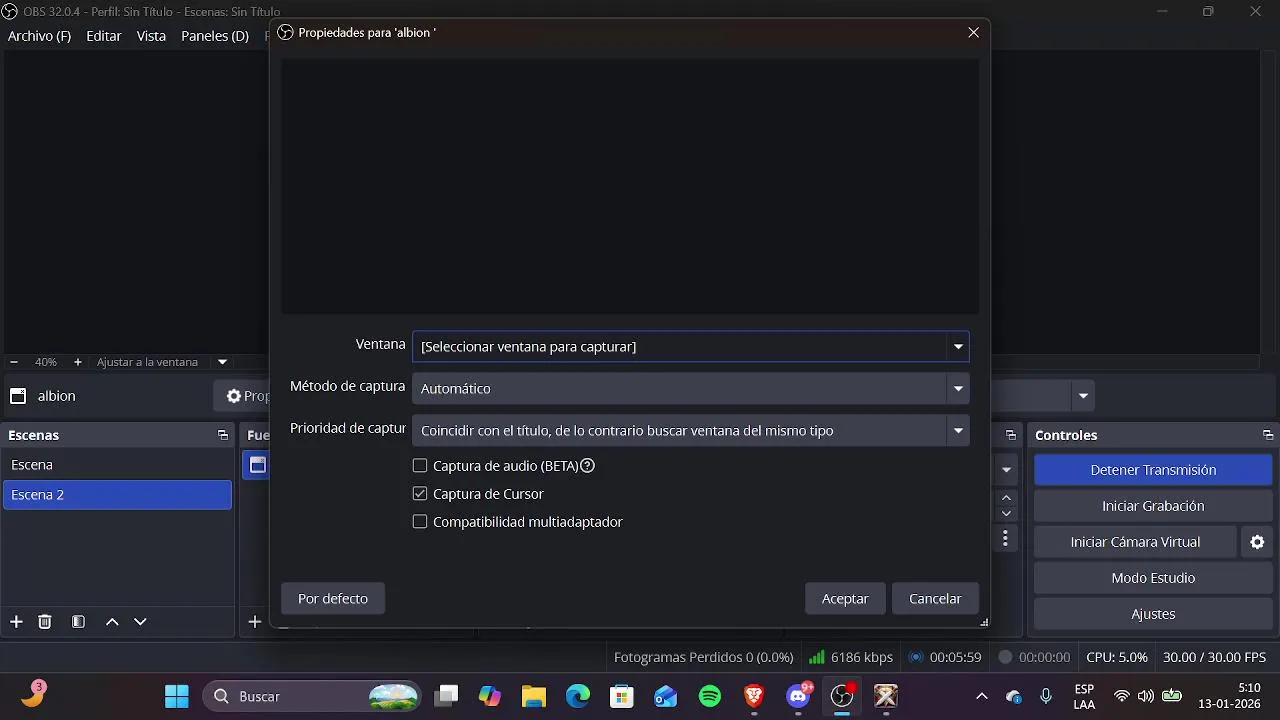Open the Prioridad de captura dropdown
Image resolution: width=1280 pixels, height=720 pixels.
click(690, 430)
